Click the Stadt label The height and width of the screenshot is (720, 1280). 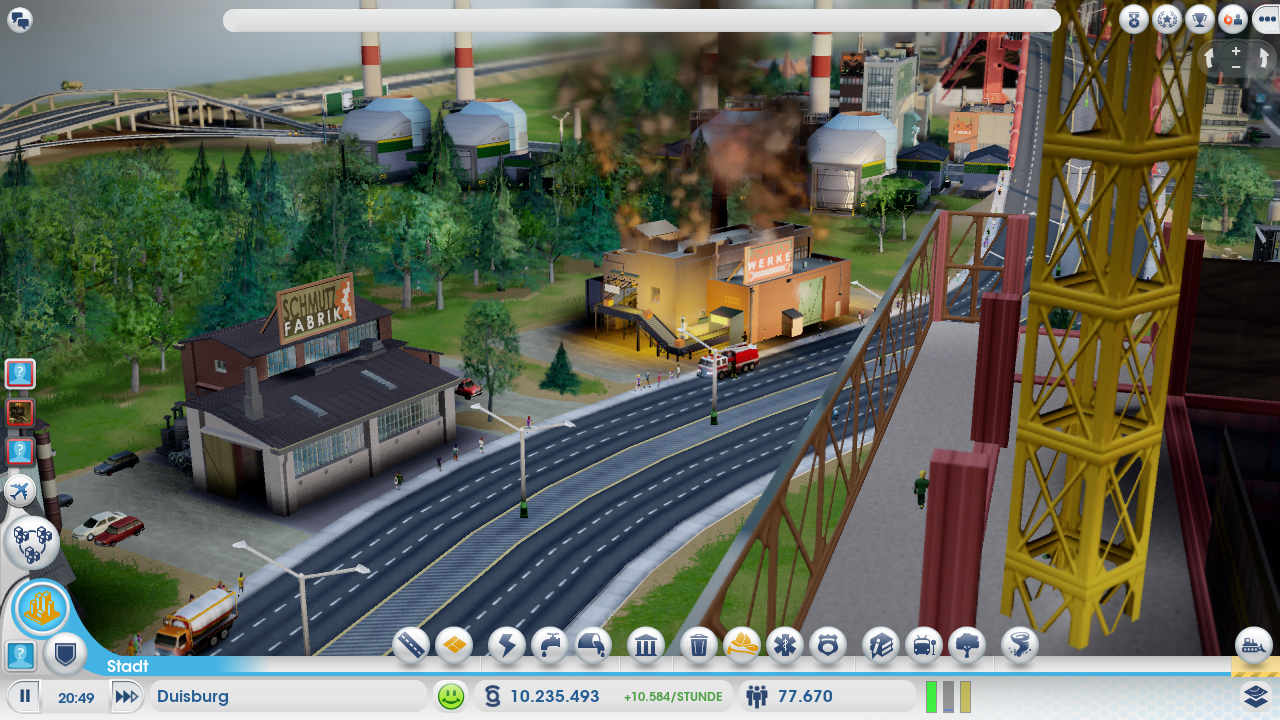(128, 666)
